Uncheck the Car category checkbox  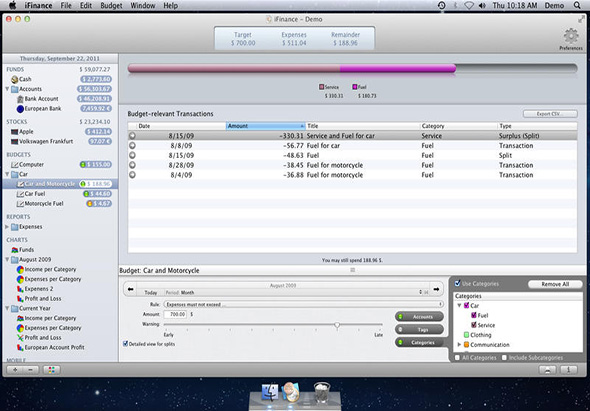[467, 306]
